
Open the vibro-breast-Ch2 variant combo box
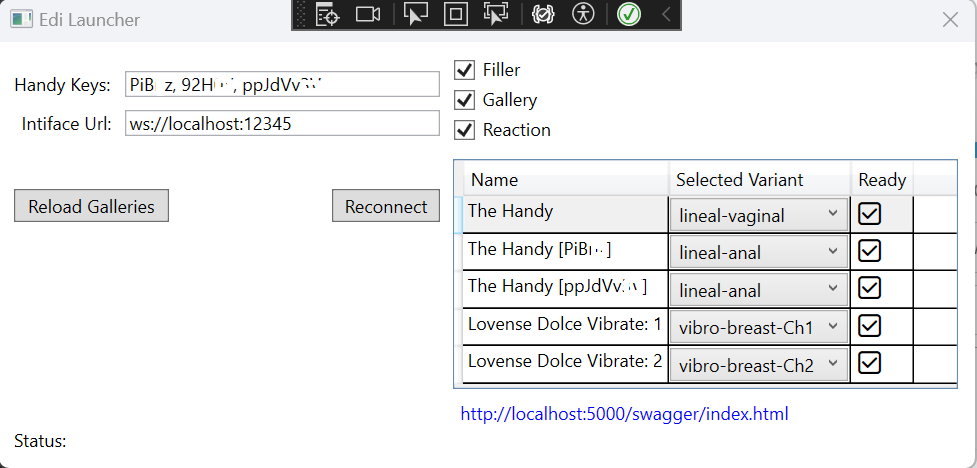click(758, 365)
